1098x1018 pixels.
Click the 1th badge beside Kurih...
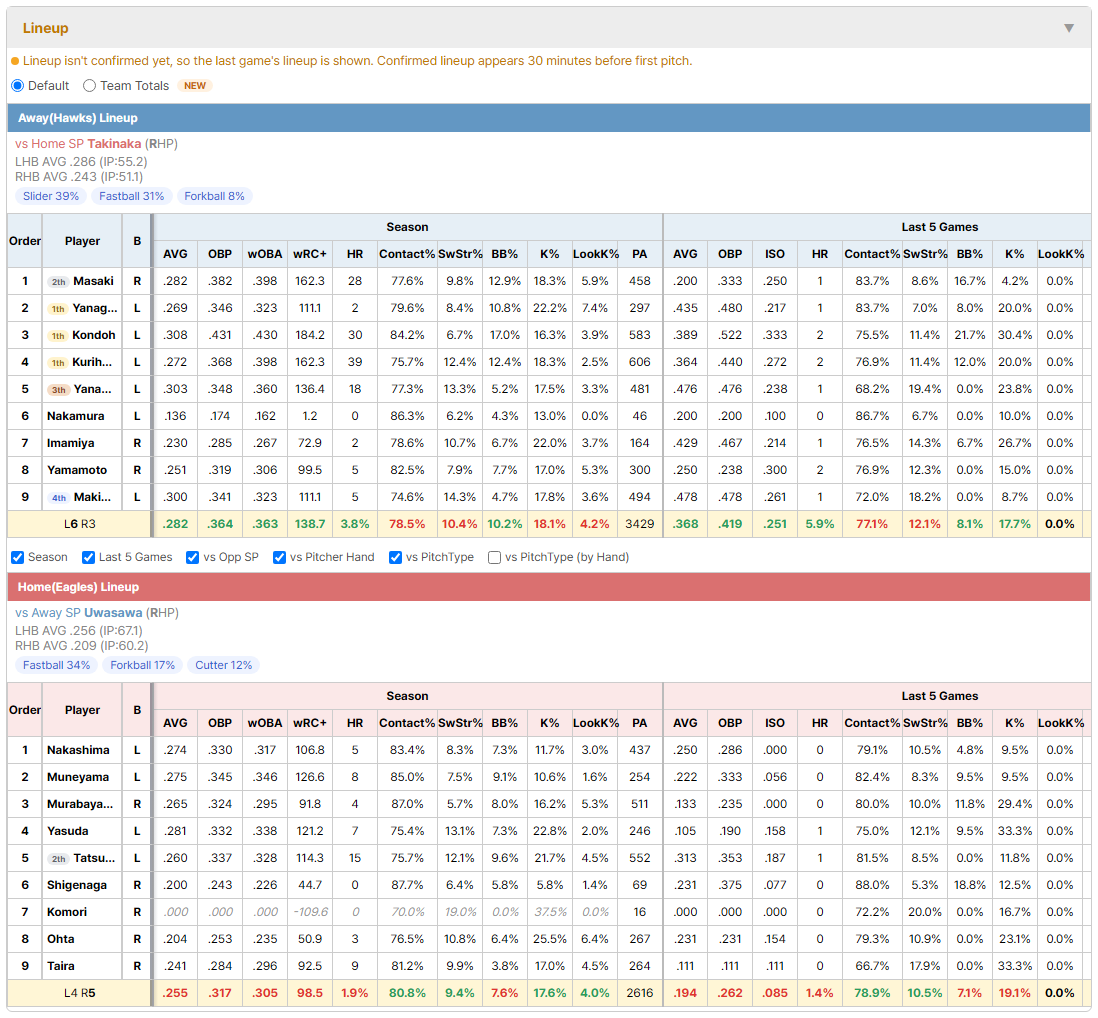(x=58, y=363)
